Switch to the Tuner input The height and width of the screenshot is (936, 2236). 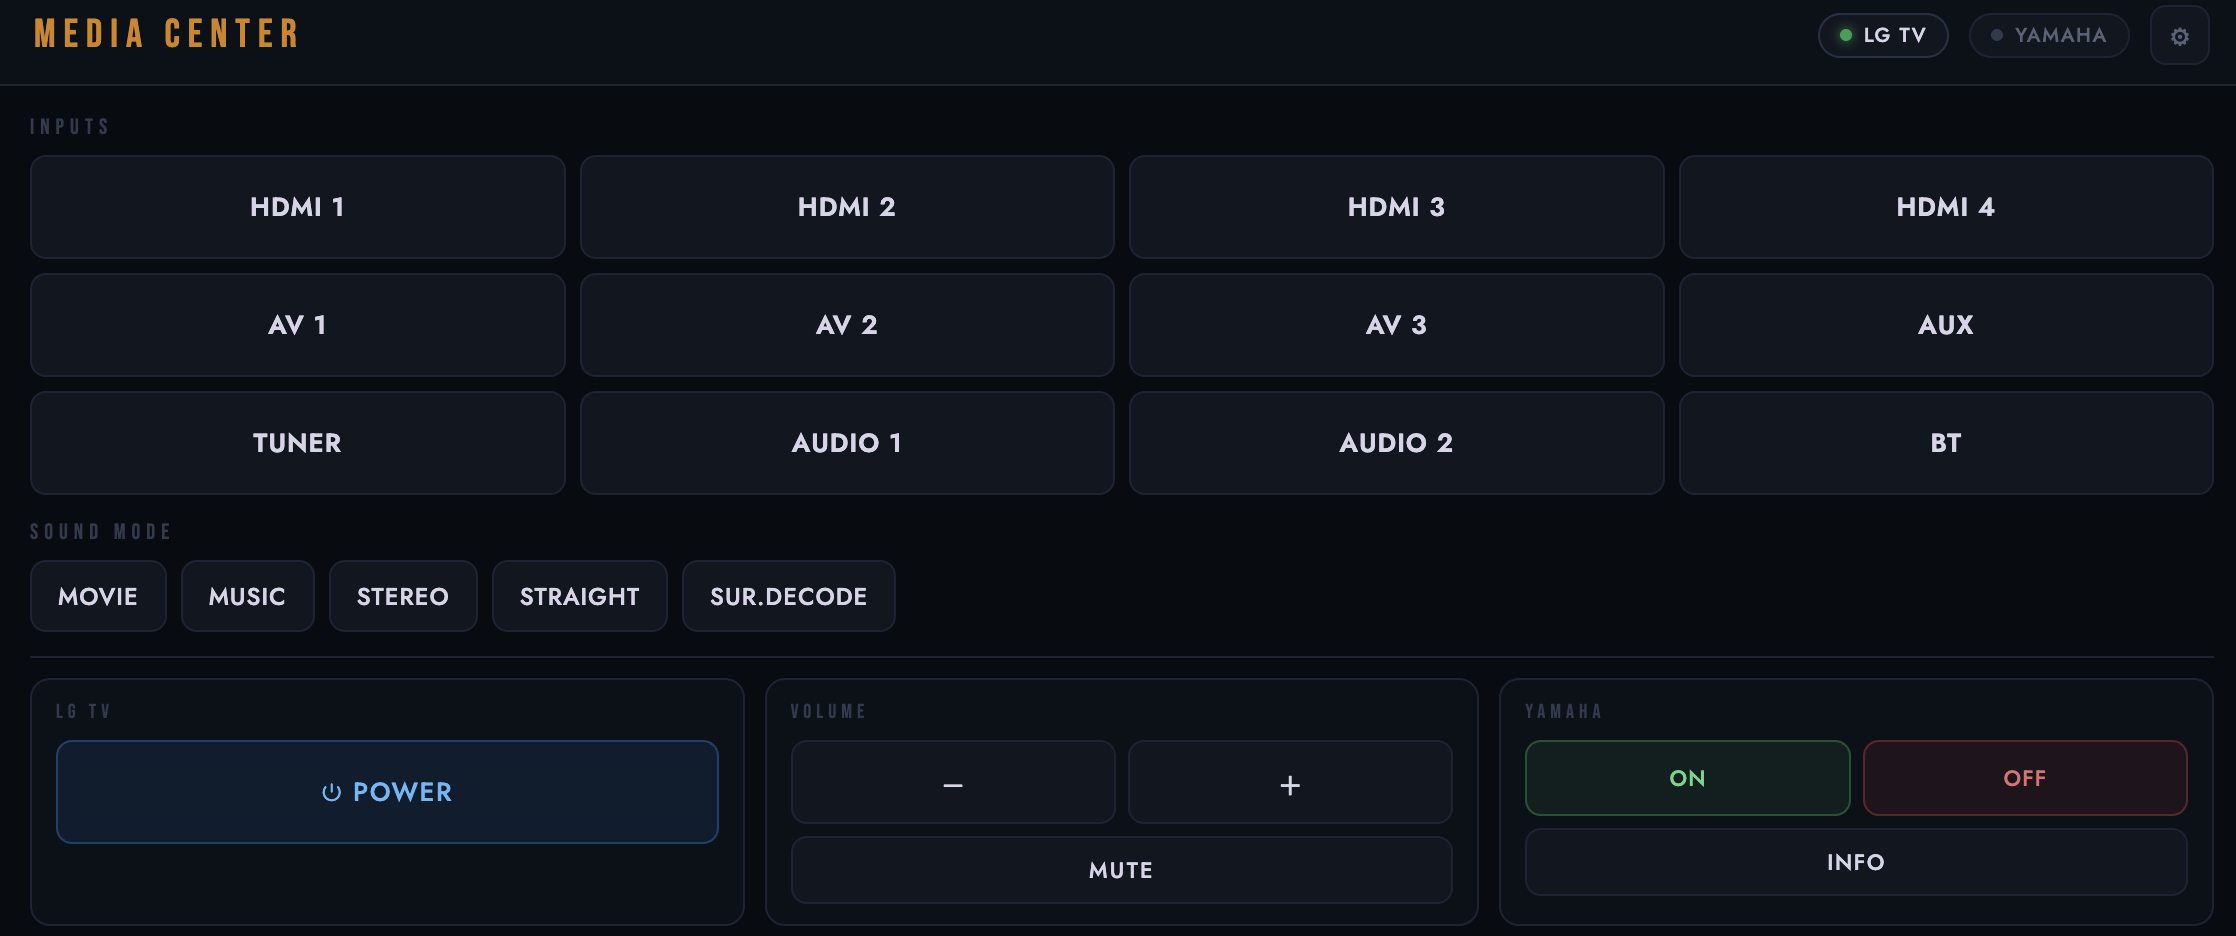click(x=297, y=443)
